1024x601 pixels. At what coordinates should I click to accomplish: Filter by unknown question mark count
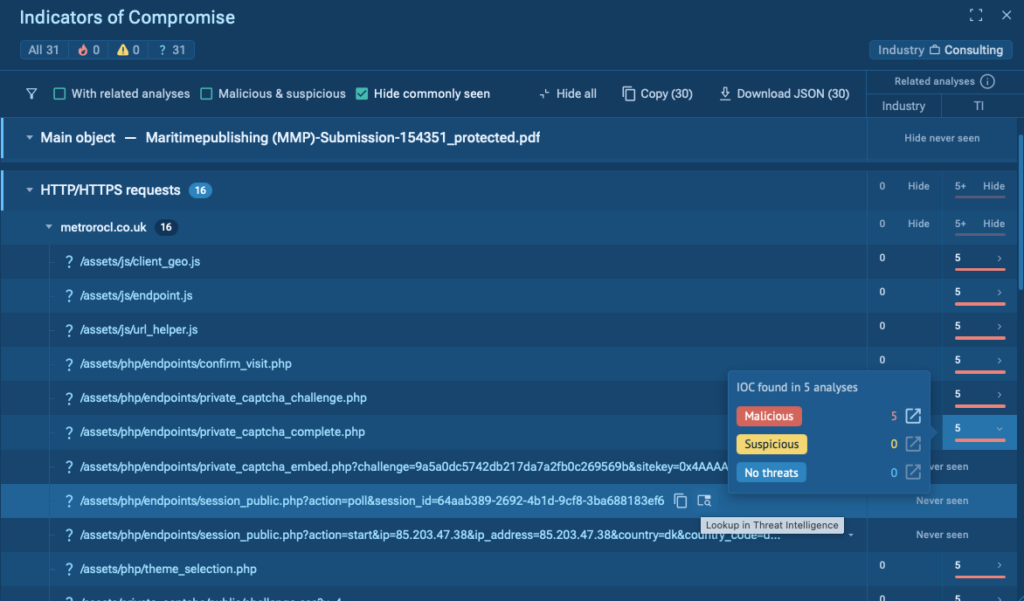pyautogui.click(x=172, y=50)
